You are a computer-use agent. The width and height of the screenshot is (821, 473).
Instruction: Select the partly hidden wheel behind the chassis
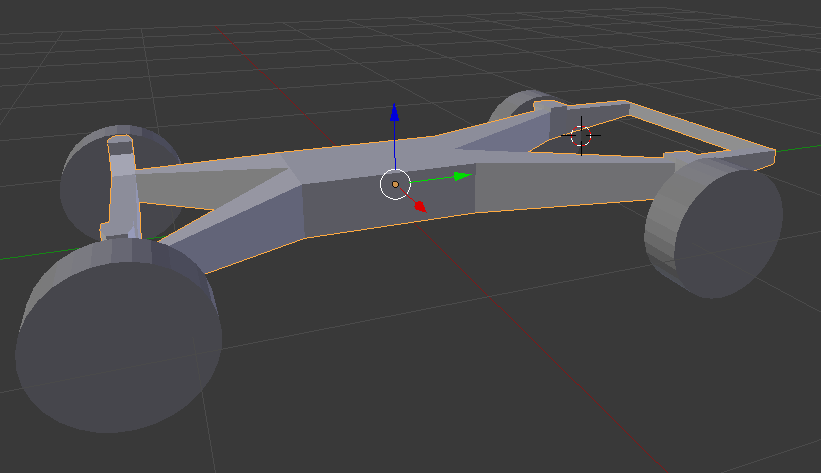tap(516, 105)
